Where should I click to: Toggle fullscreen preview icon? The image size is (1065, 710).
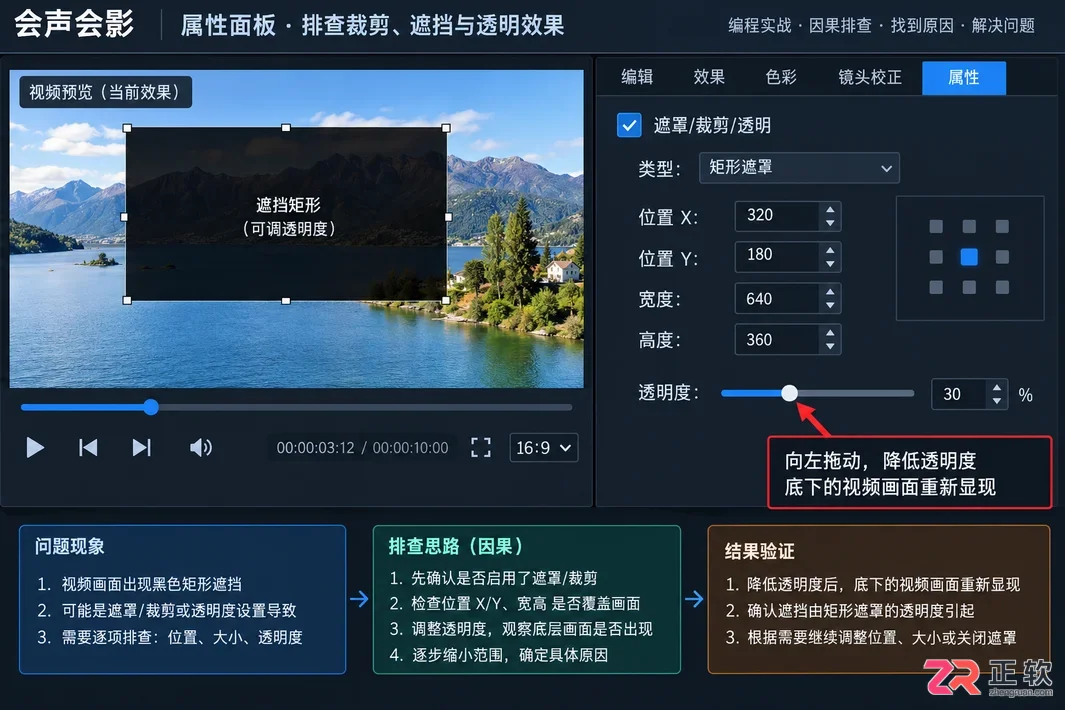coord(481,447)
